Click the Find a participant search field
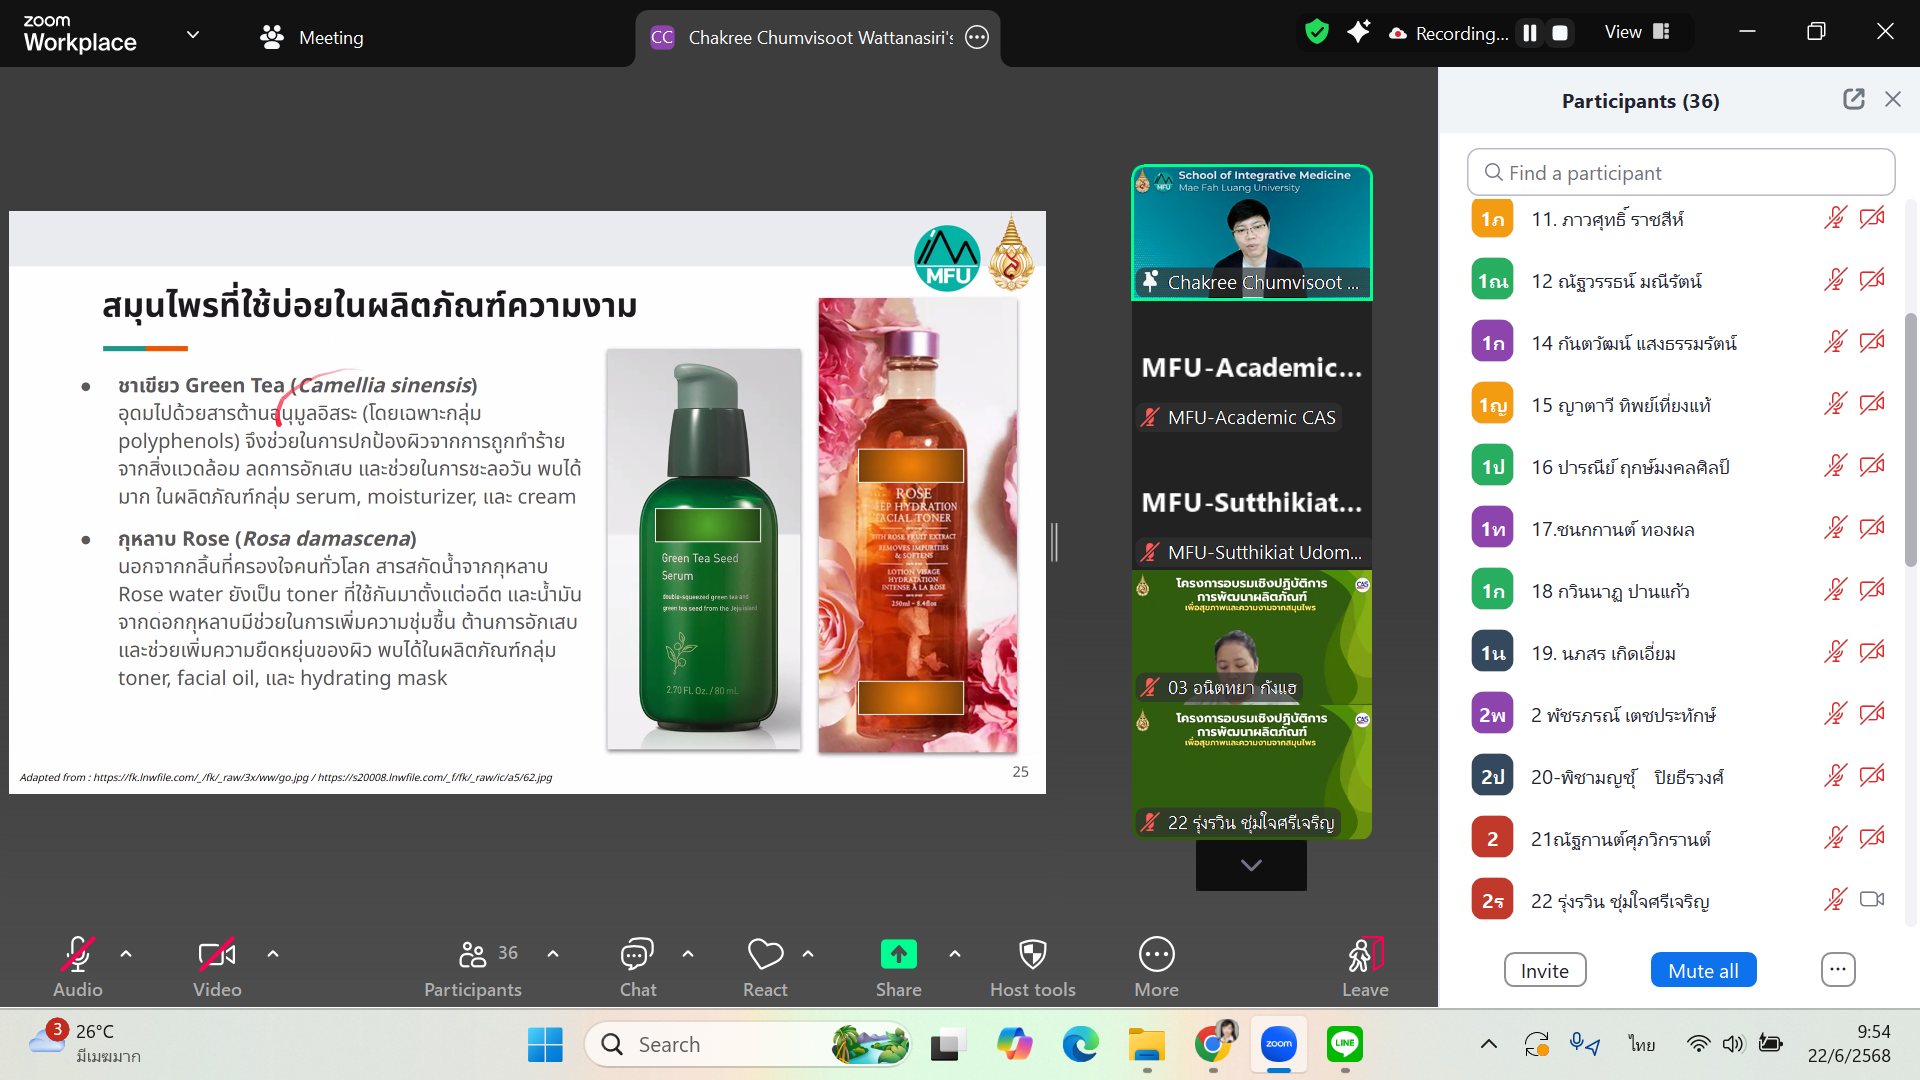Image resolution: width=1920 pixels, height=1080 pixels. pos(1680,172)
